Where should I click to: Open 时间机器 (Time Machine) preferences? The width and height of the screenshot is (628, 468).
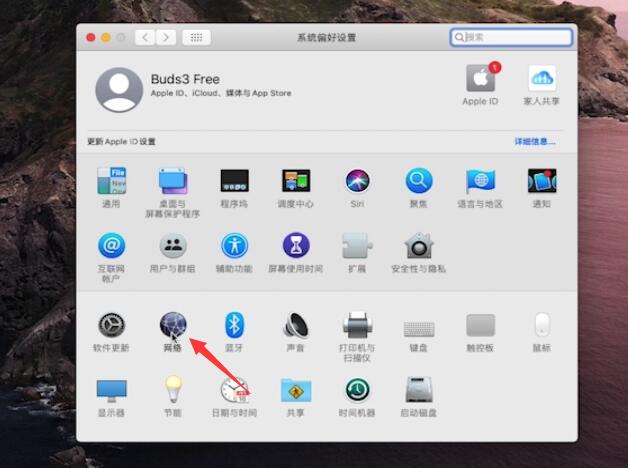coord(357,390)
